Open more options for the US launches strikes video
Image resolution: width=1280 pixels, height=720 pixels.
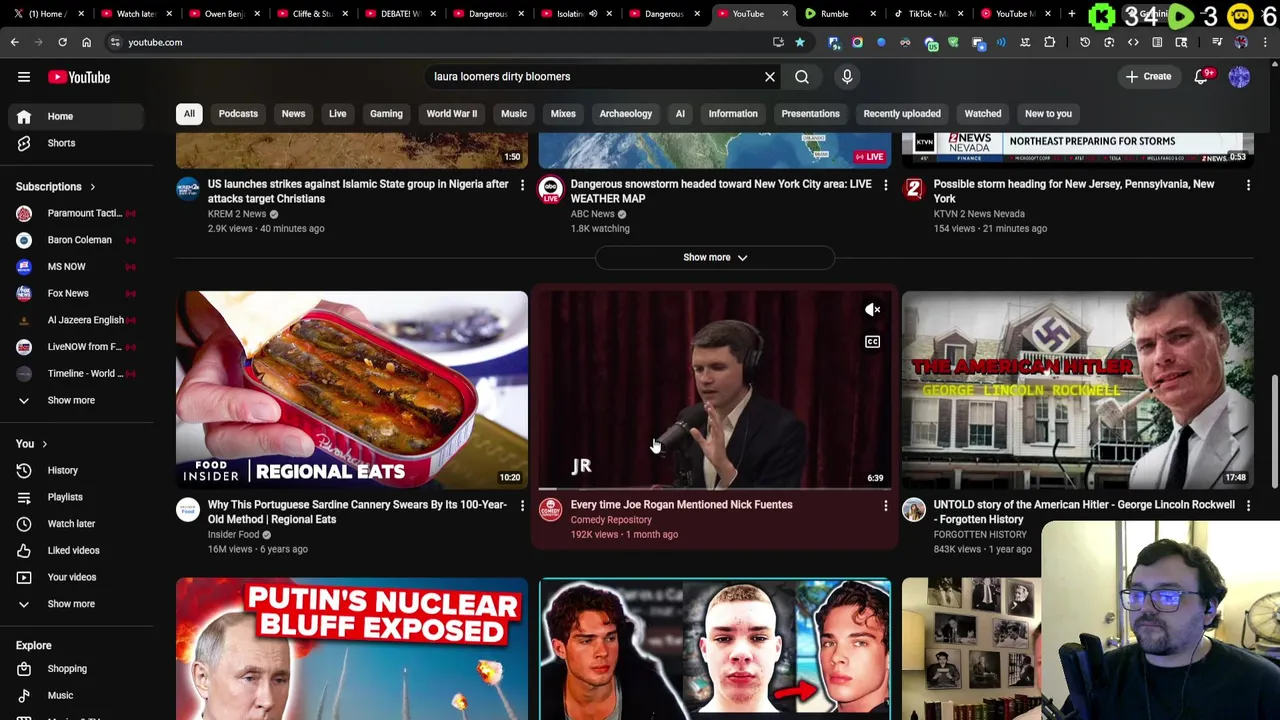point(522,185)
